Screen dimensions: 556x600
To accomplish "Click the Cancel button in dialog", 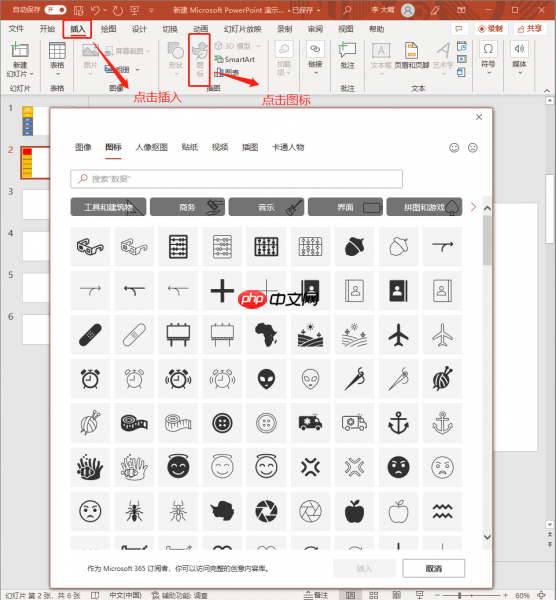I will [434, 569].
